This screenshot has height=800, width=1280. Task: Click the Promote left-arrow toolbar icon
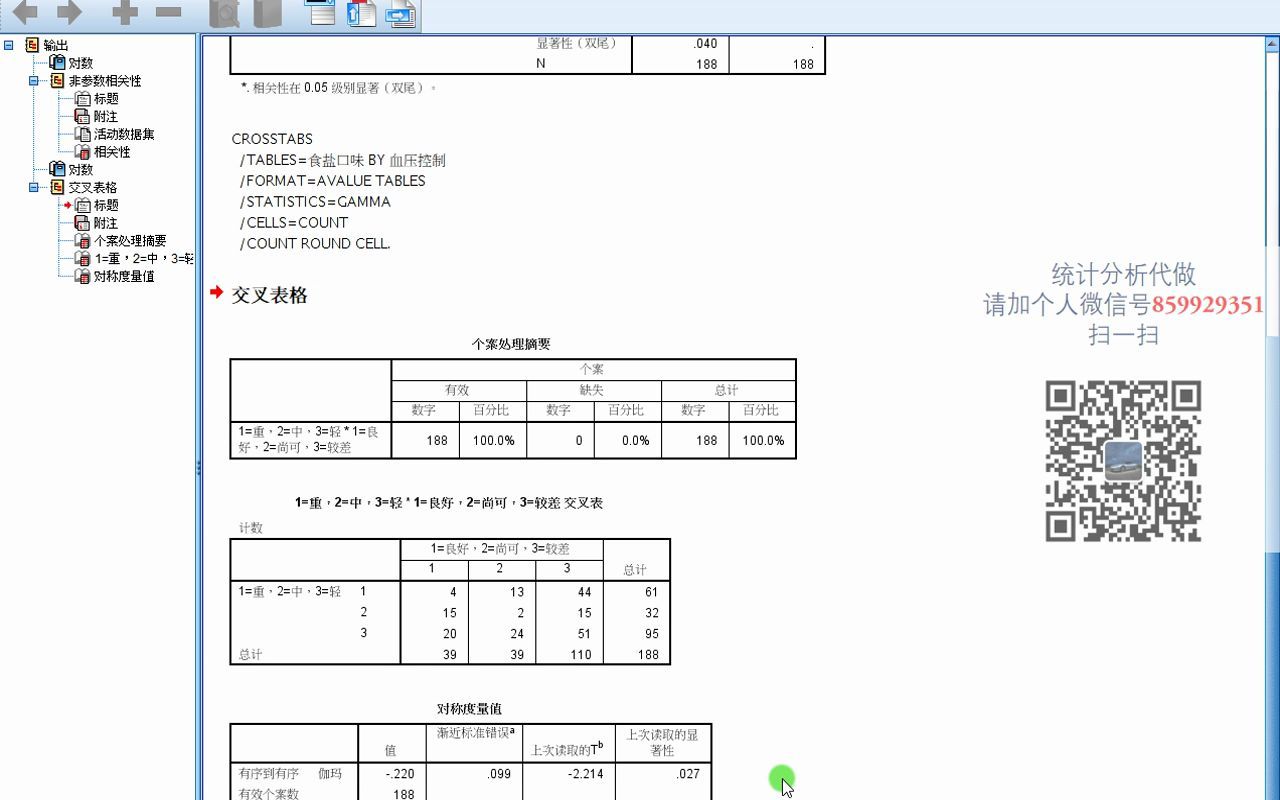click(24, 12)
